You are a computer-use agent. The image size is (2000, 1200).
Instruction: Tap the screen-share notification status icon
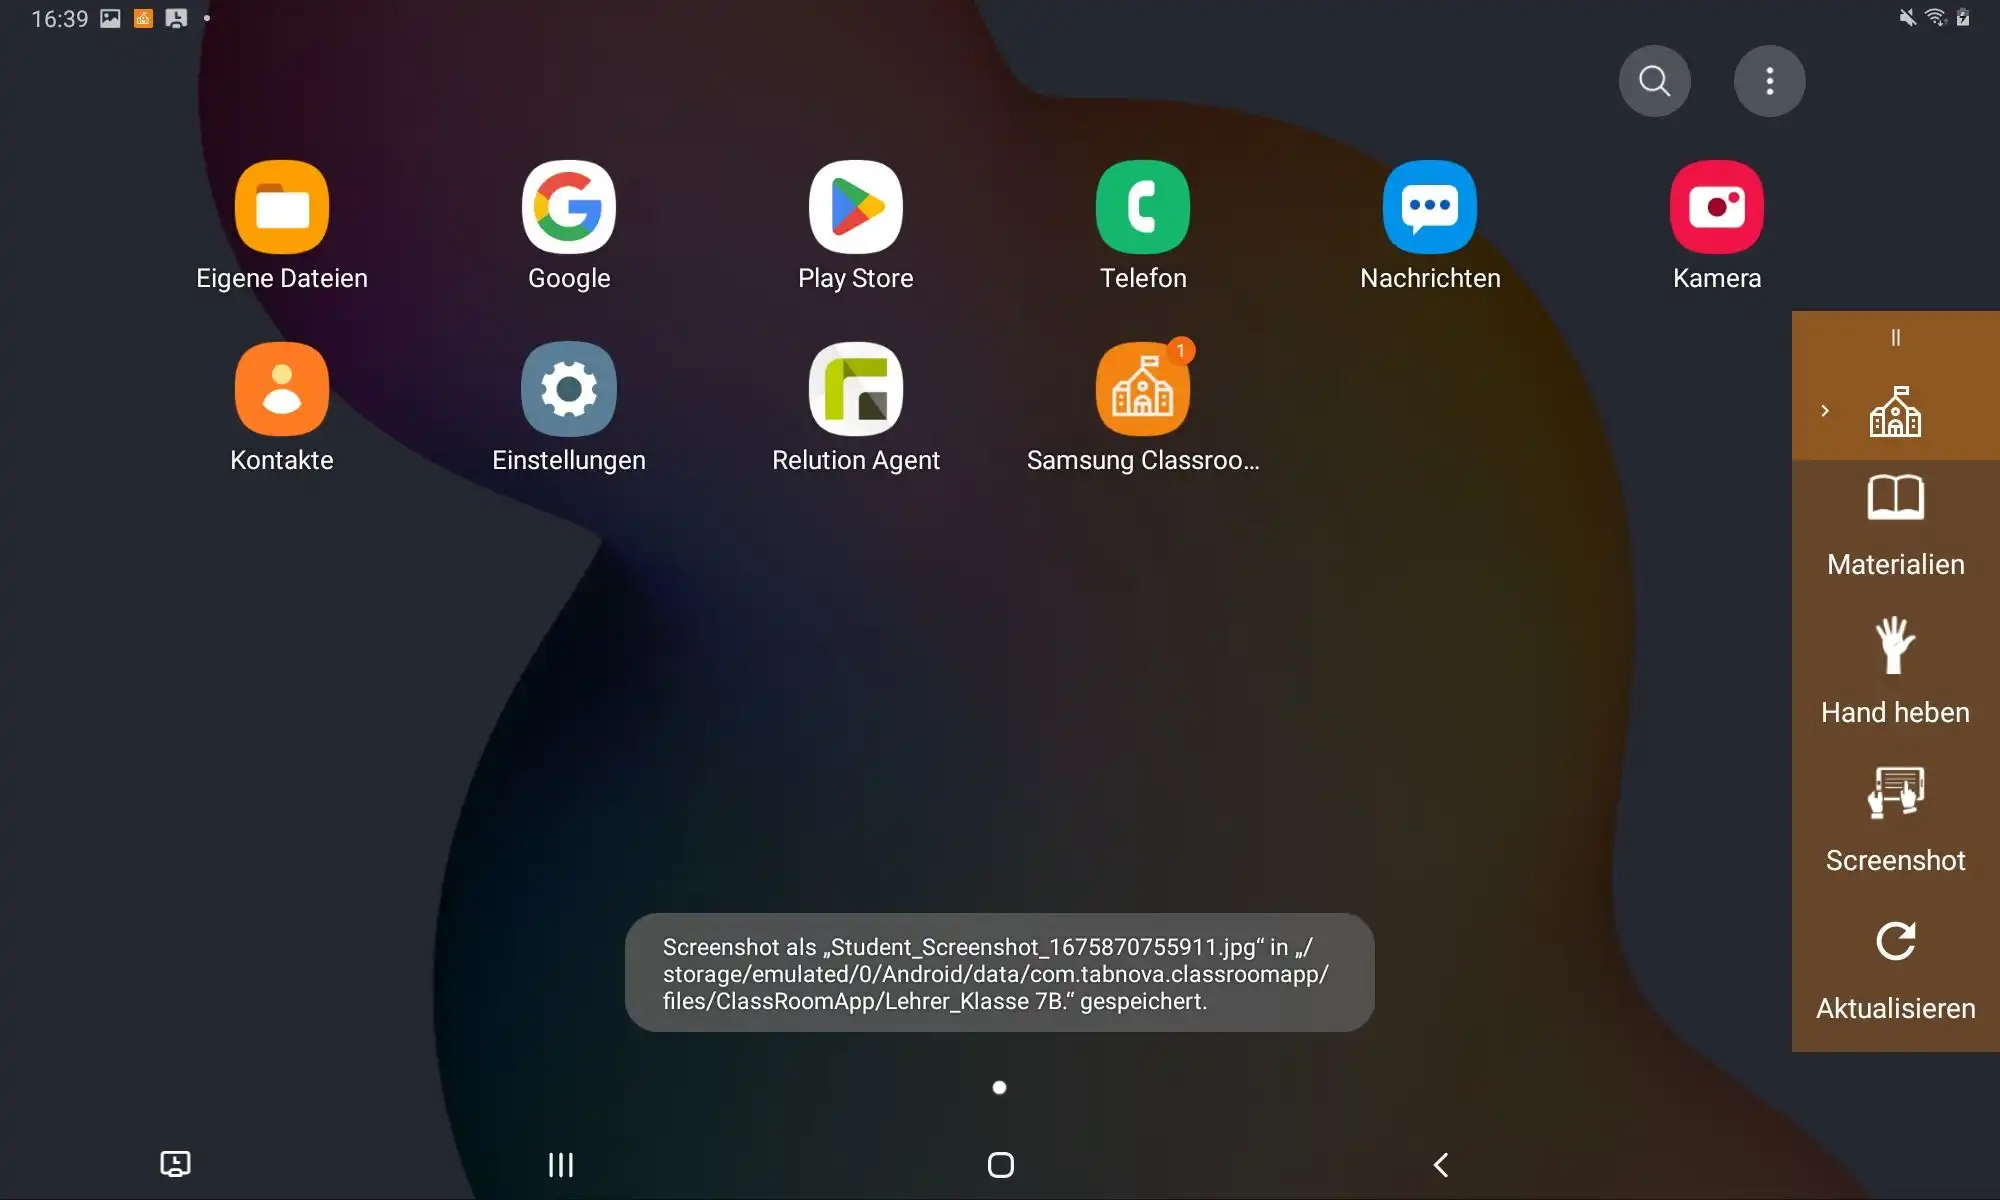click(176, 18)
